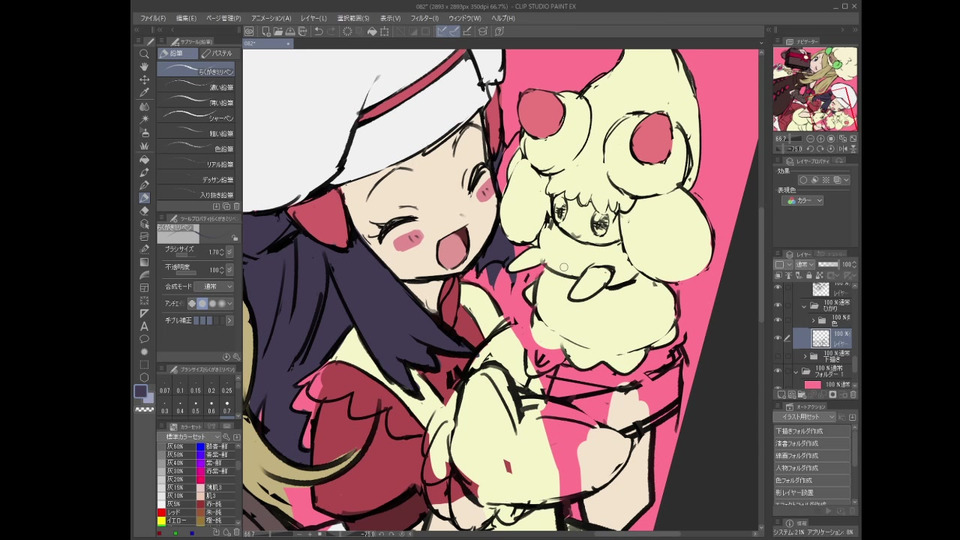Run 下描きフォルダ作成 auto action
The image size is (960, 540).
tap(812, 431)
